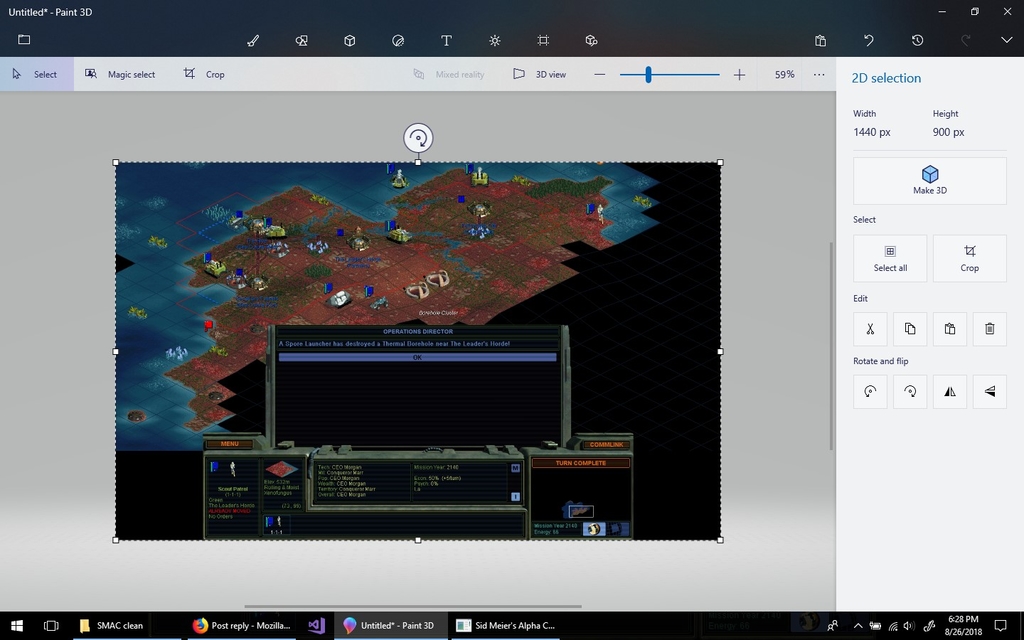1024x640 pixels.
Task: Click the Cut scissors icon
Action: (870, 329)
